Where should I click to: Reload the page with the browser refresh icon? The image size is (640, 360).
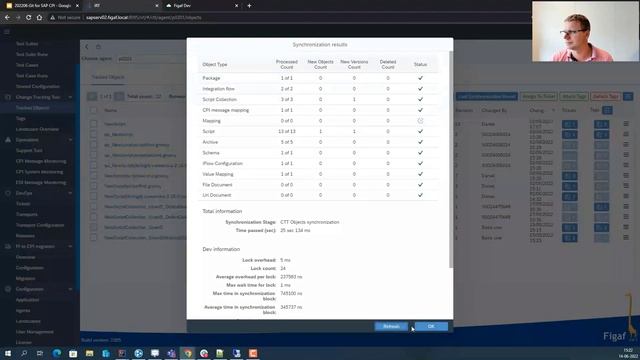tap(28, 18)
